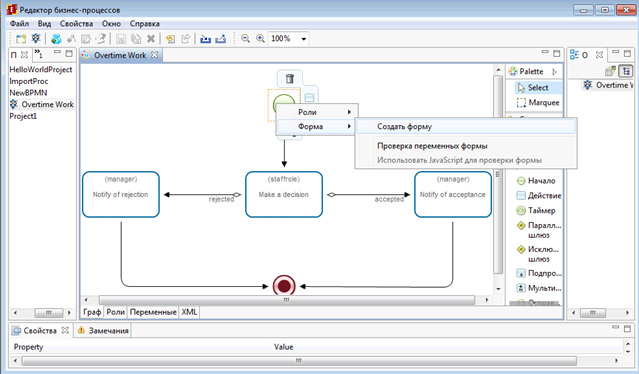The width and height of the screenshot is (639, 374).
Task: Click the properties panel horizontal scrollbar
Action: pyautogui.click(x=299, y=361)
